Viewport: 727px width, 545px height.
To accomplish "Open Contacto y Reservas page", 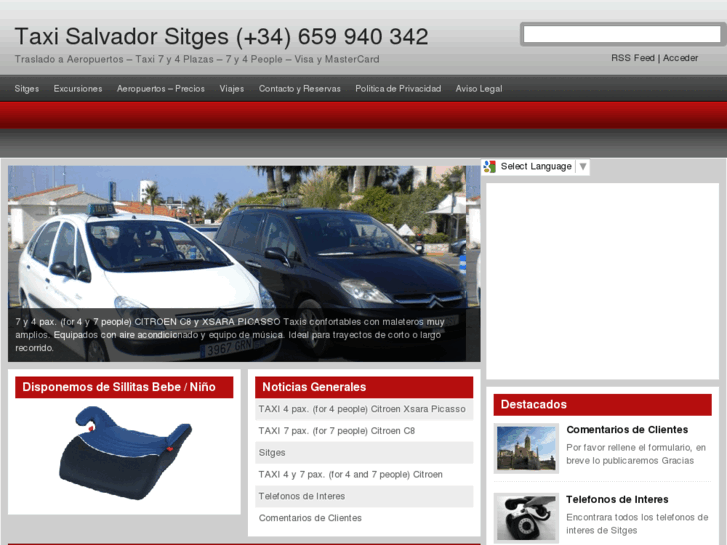I will (300, 89).
